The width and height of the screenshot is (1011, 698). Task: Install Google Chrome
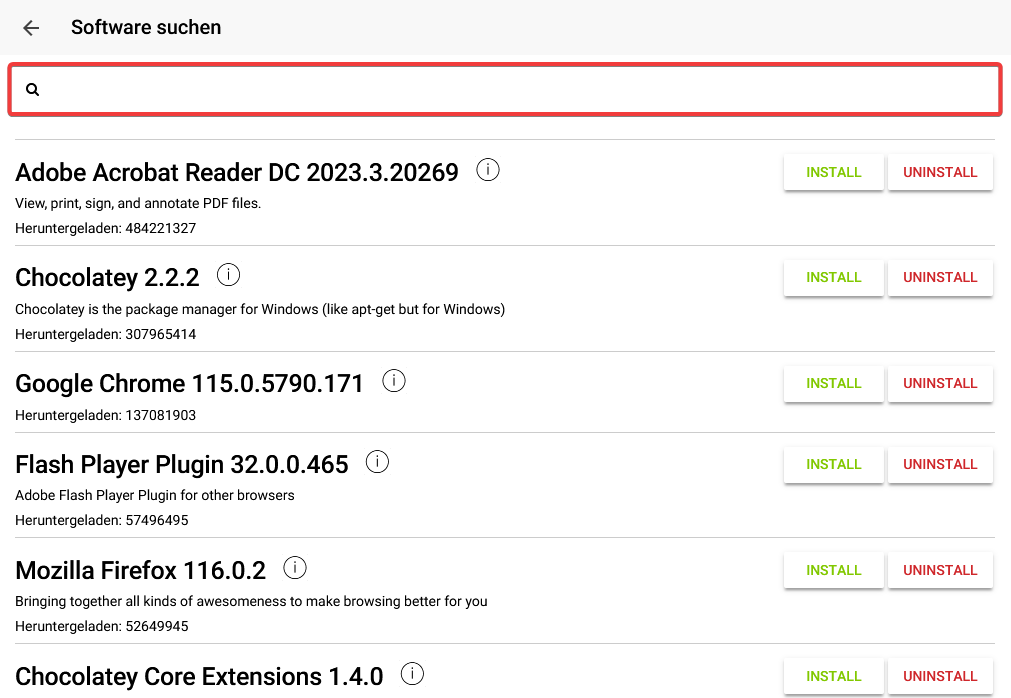point(834,383)
